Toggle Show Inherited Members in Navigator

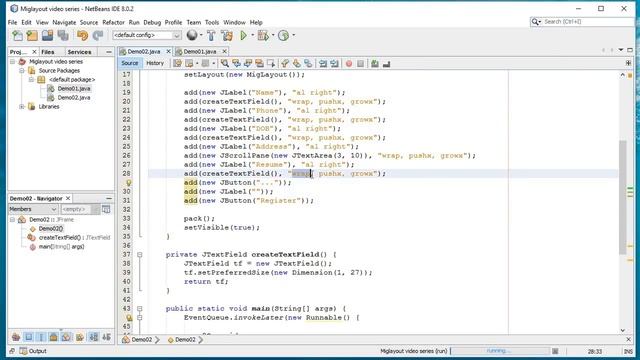tap(16, 337)
